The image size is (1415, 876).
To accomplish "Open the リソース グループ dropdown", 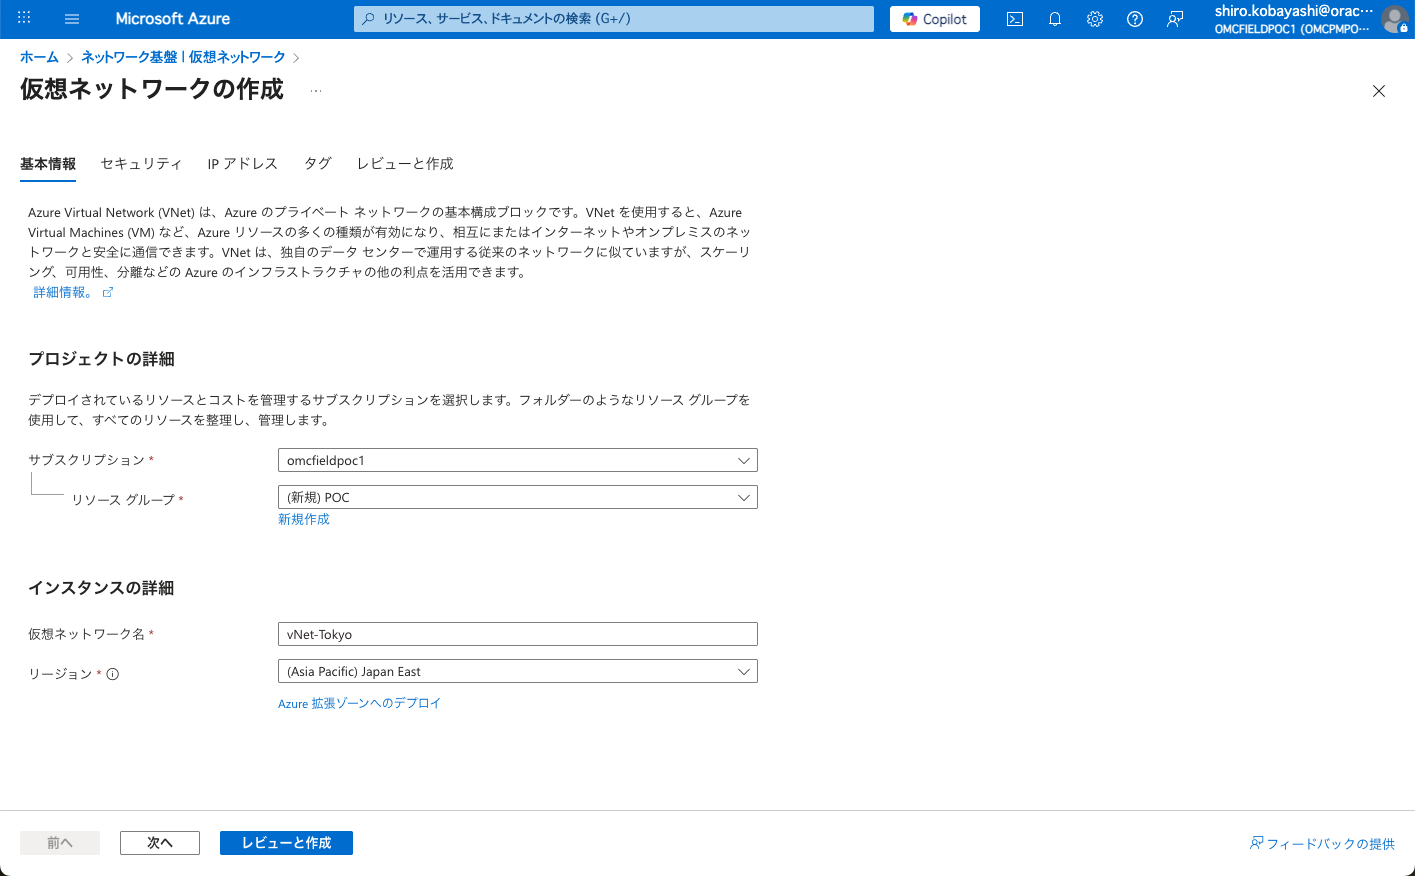I will pyautogui.click(x=517, y=497).
